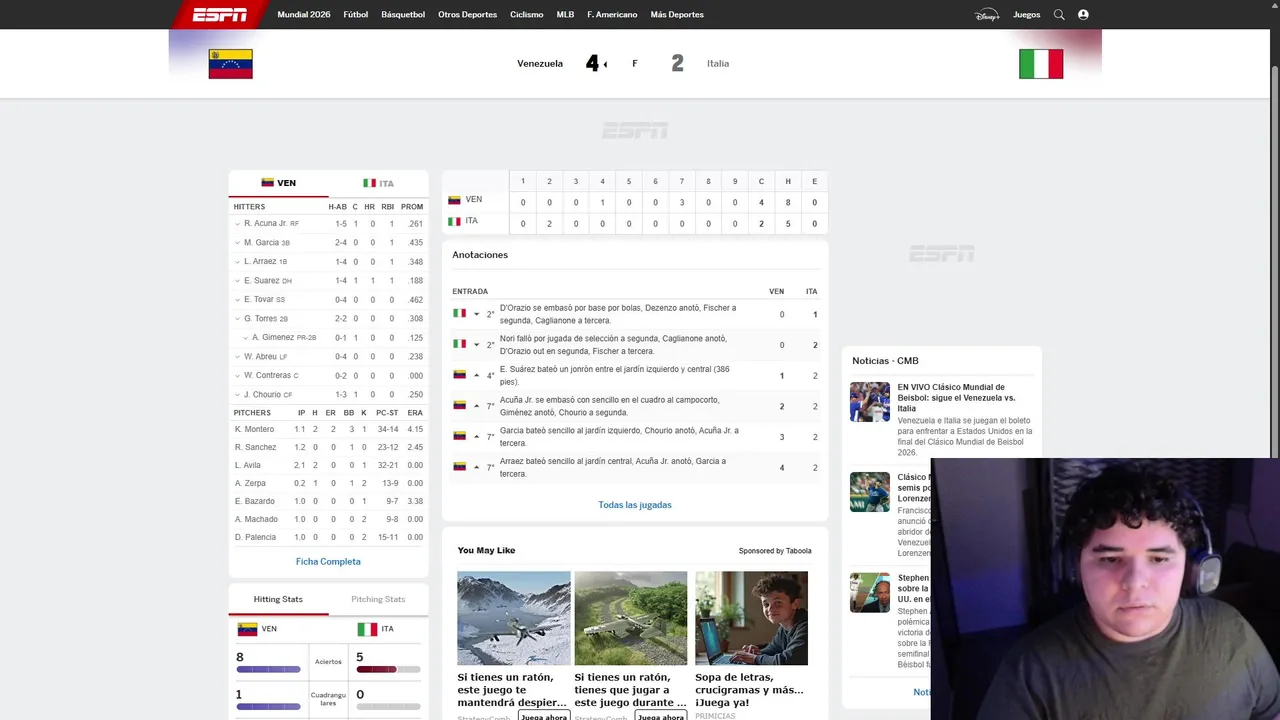Open Italia team name in score header
The width and height of the screenshot is (1280, 720).
718,64
